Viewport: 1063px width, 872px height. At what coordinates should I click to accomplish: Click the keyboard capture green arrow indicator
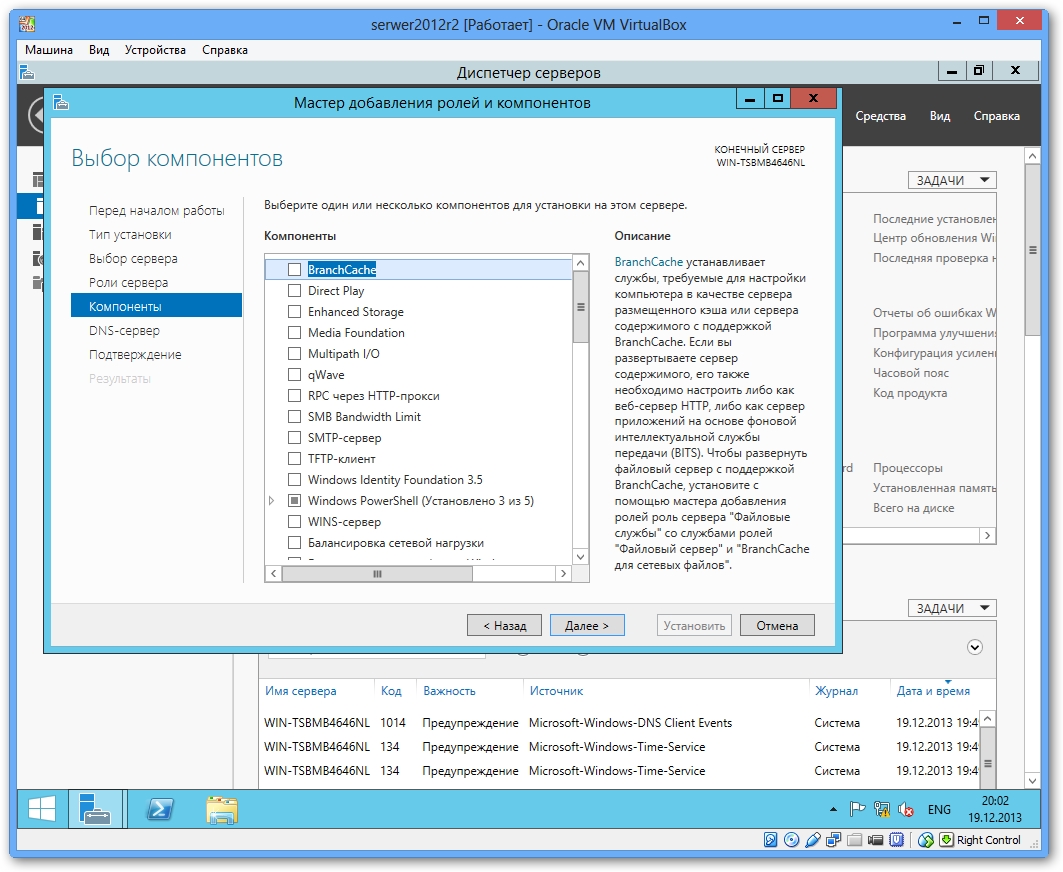tap(946, 840)
